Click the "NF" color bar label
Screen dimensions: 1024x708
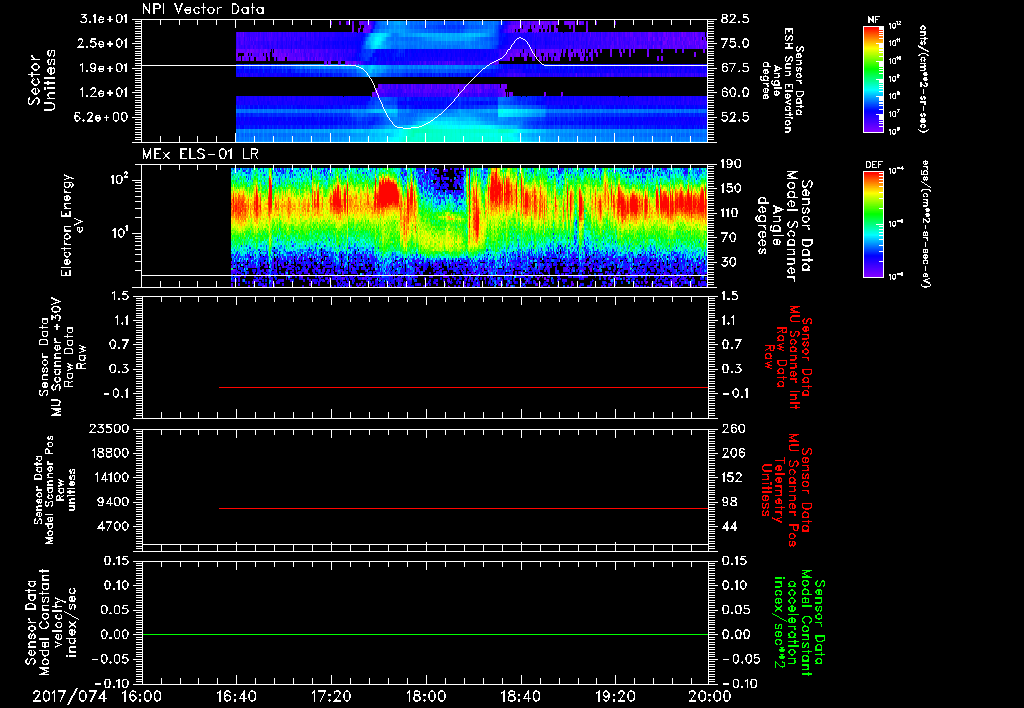[873, 20]
